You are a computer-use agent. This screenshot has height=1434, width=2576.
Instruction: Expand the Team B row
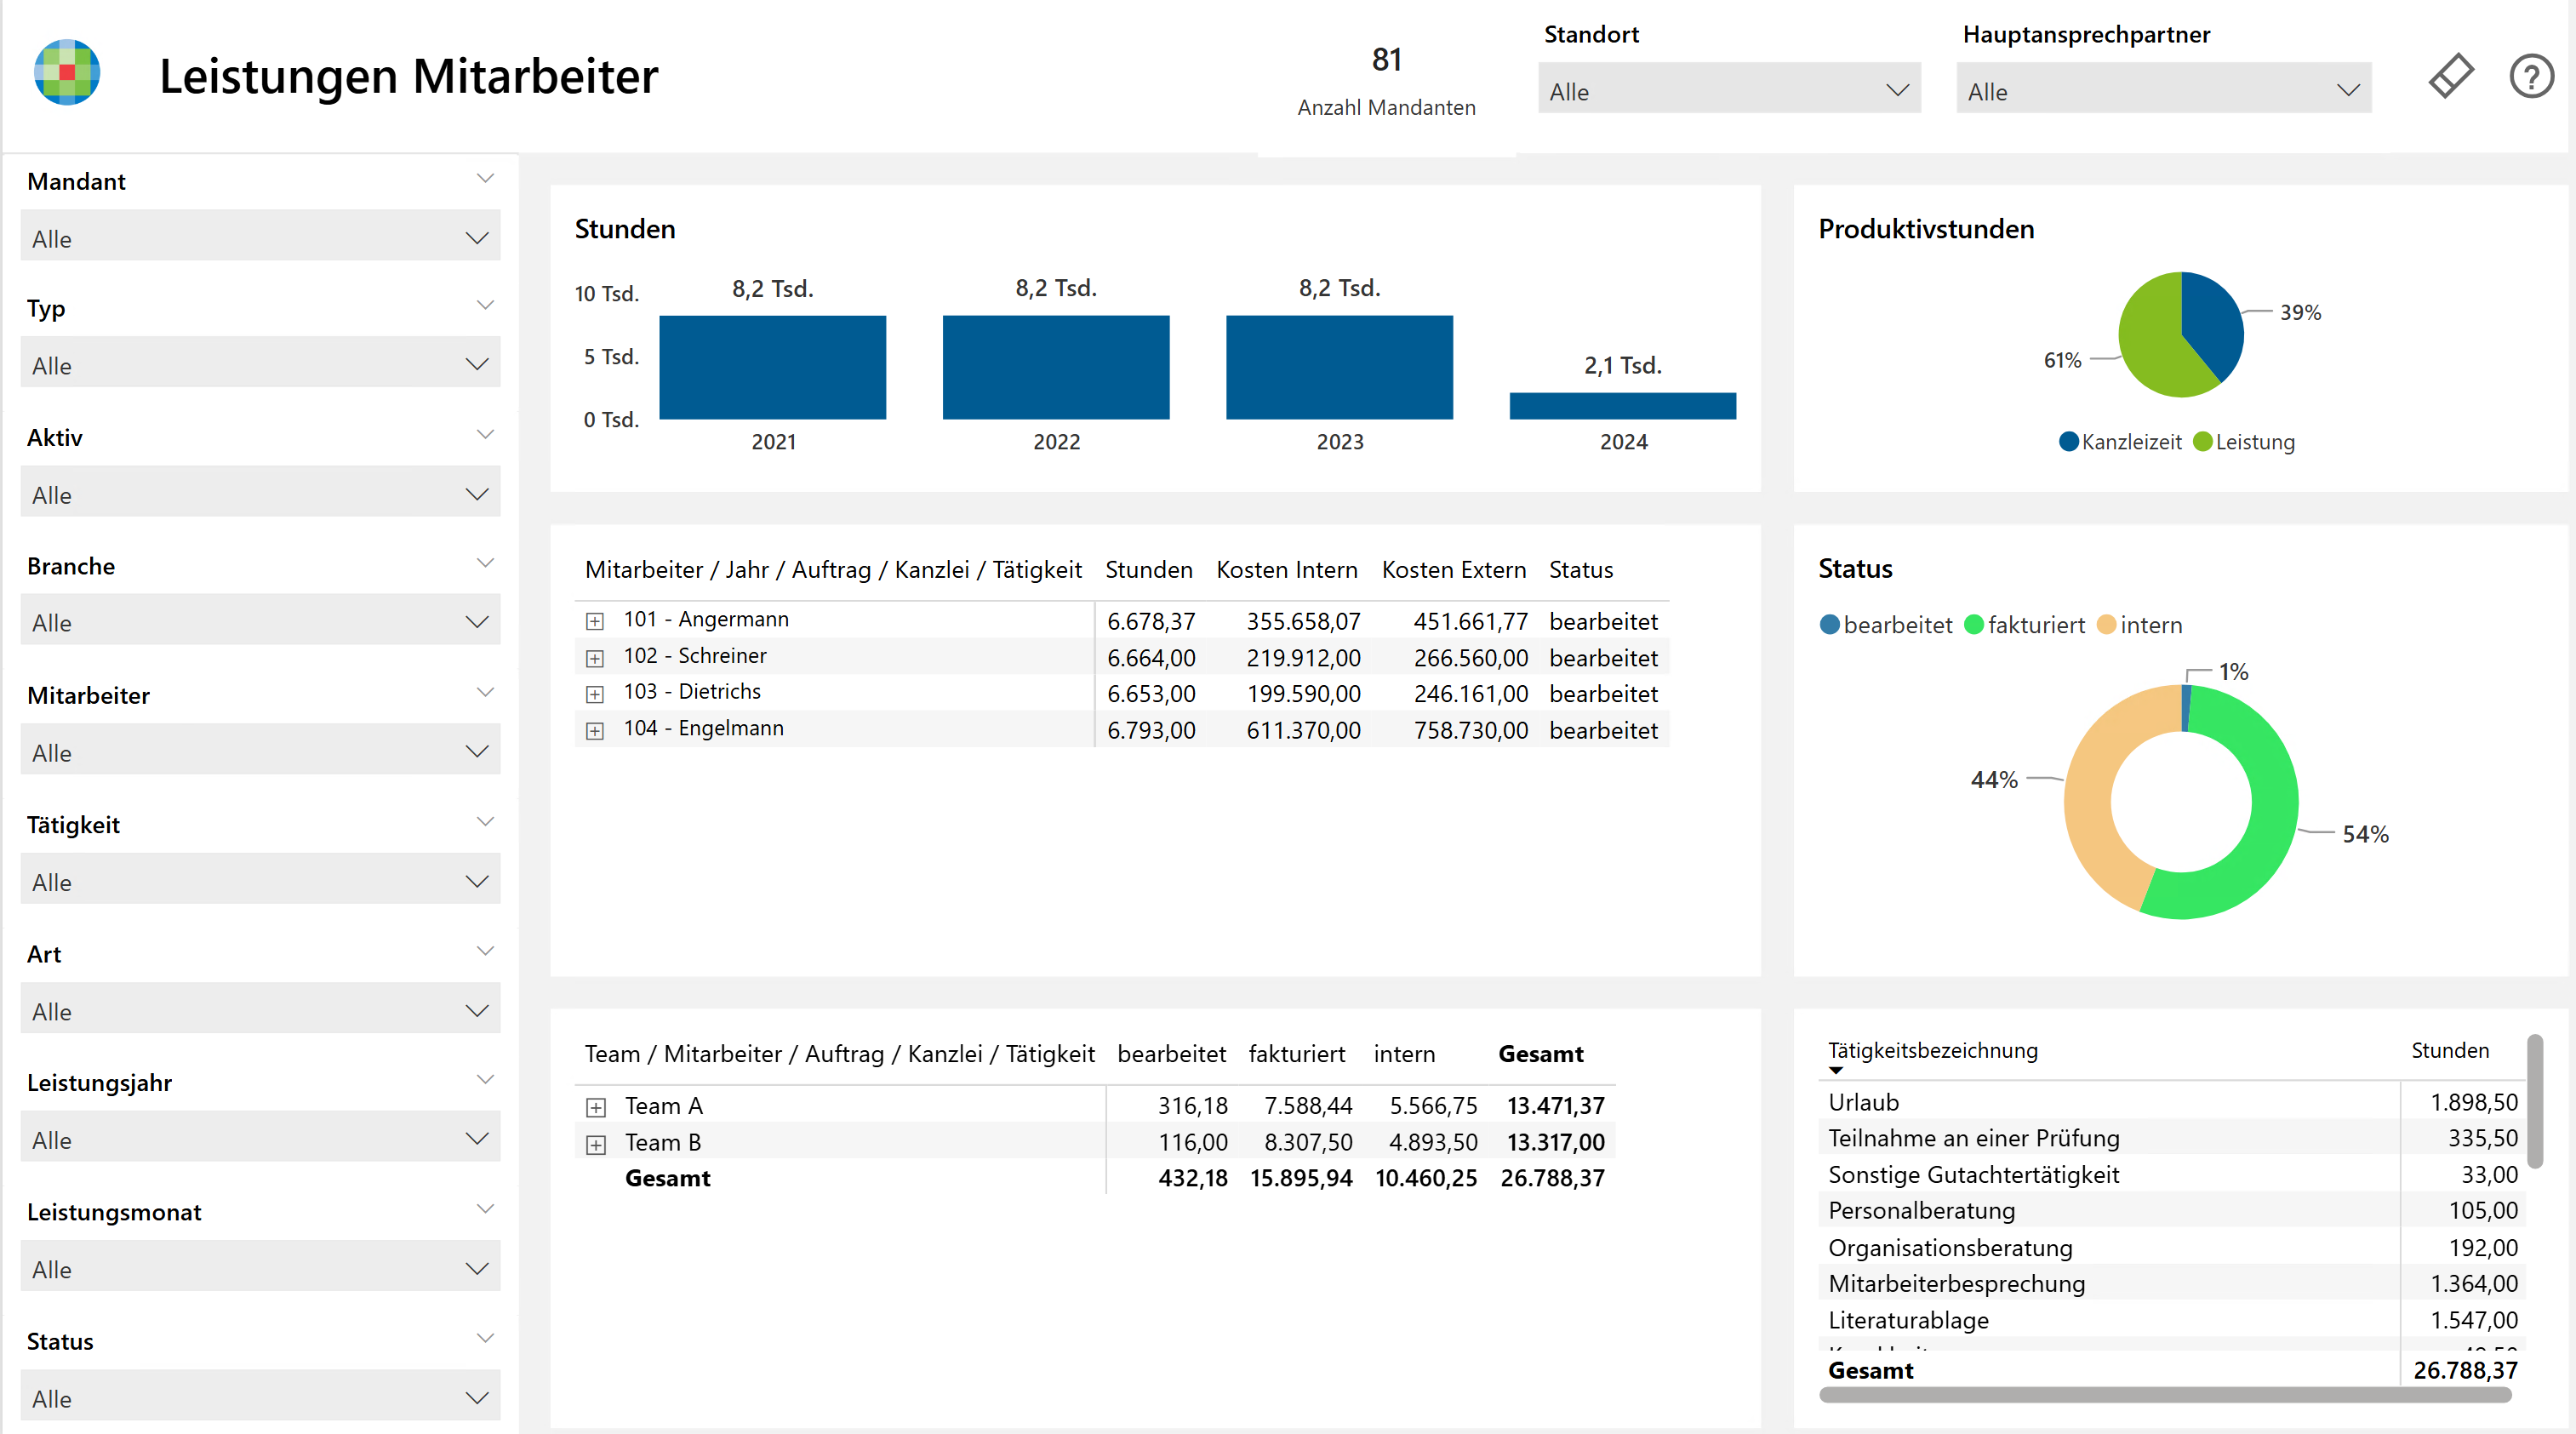pos(596,1144)
